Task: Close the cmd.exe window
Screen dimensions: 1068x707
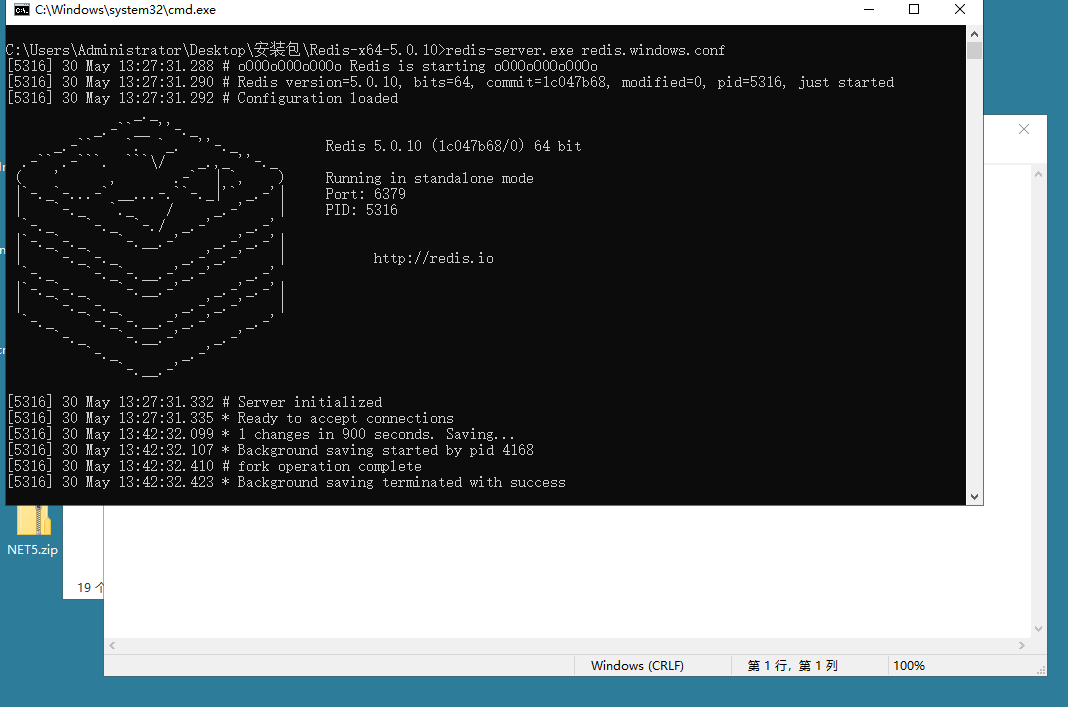Action: 960,10
